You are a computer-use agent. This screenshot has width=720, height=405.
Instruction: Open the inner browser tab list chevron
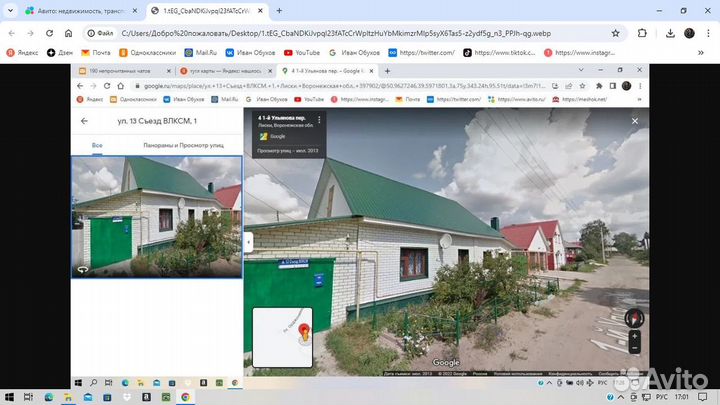581,70
